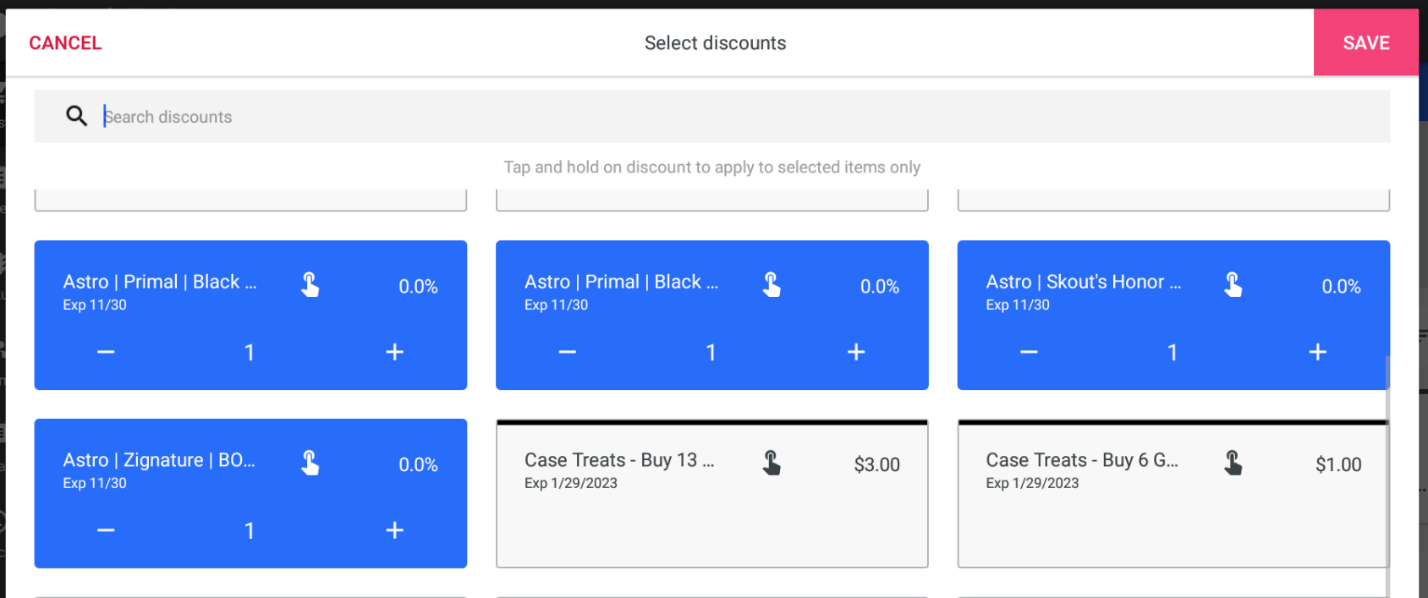
Task: Click hand icon on the leftmost Astro Primal card
Action: (x=310, y=285)
